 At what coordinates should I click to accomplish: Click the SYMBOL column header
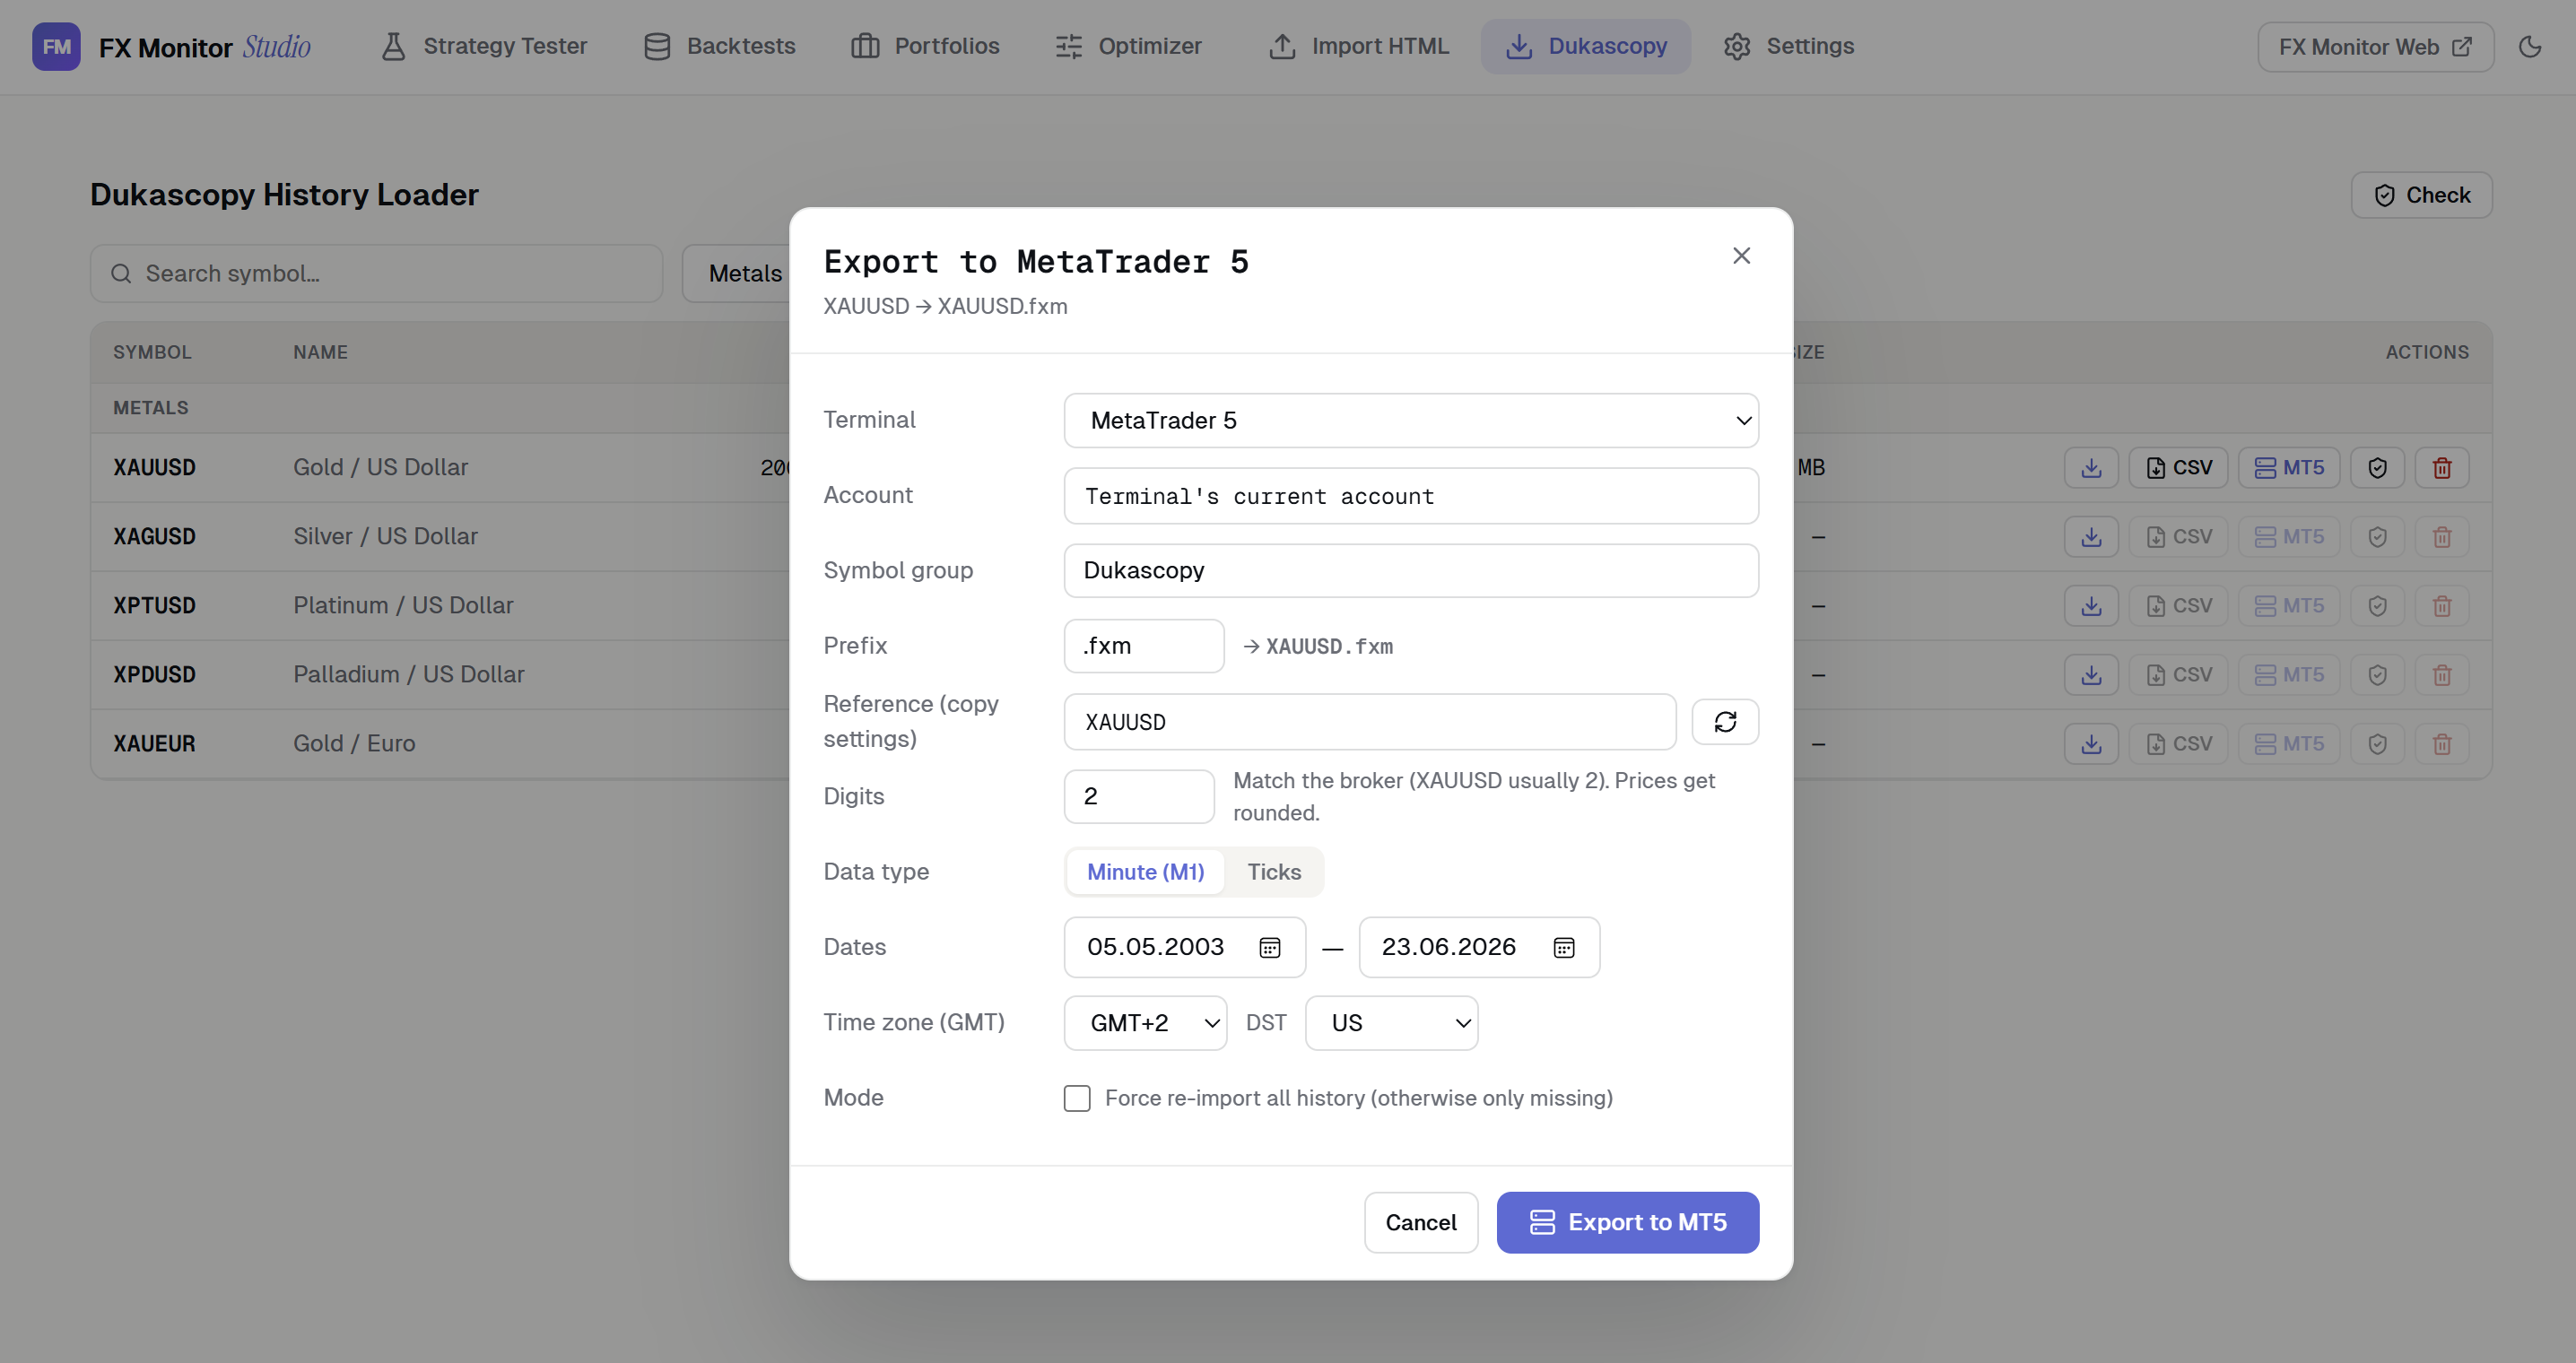point(152,352)
